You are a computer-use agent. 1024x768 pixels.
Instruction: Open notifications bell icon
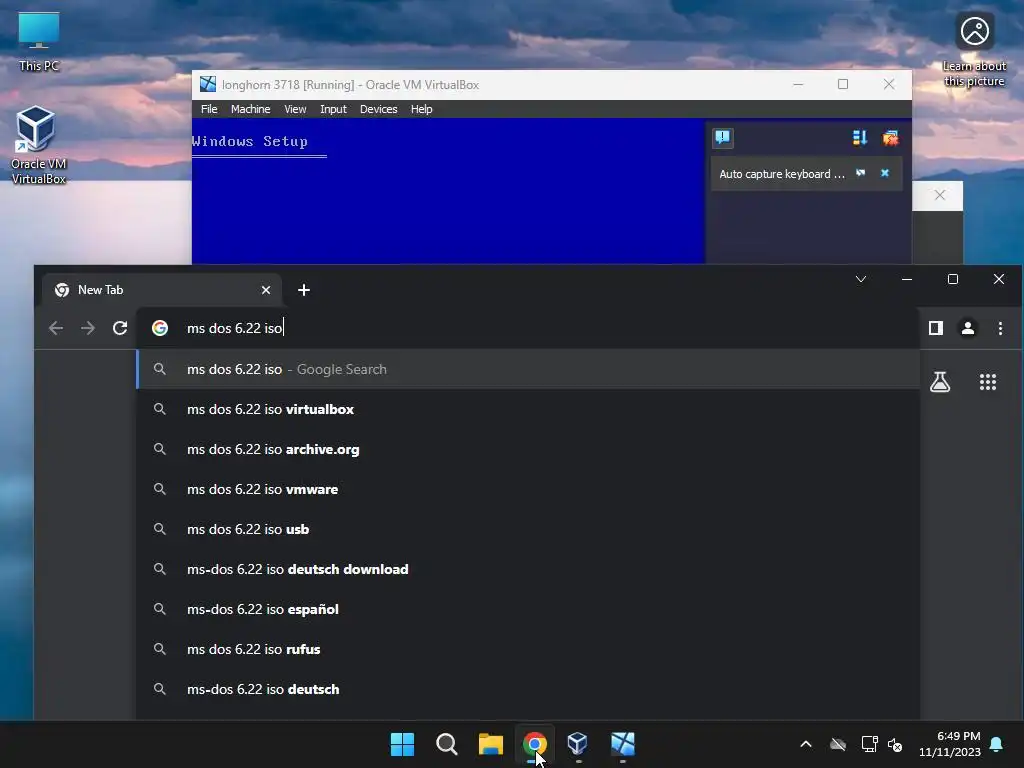point(996,744)
